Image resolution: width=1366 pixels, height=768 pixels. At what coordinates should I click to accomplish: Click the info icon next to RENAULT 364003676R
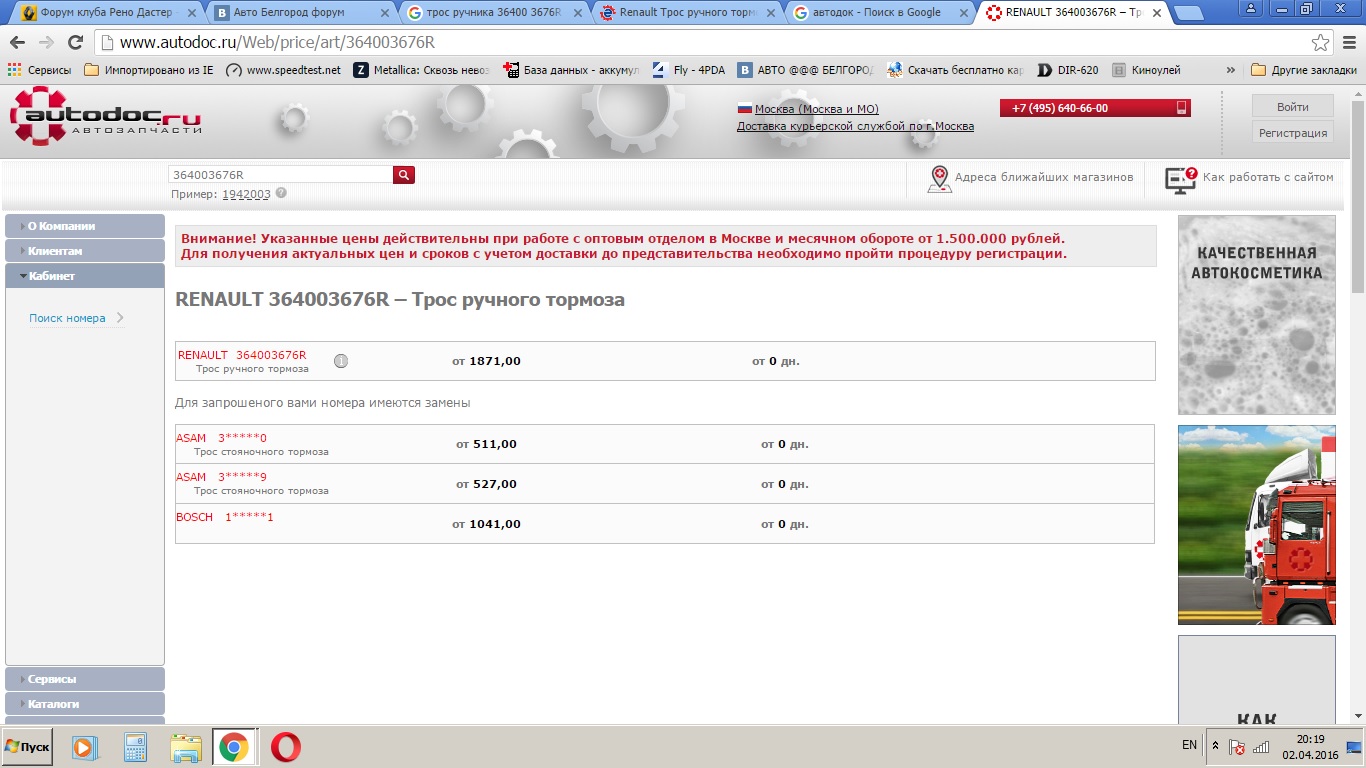(341, 361)
